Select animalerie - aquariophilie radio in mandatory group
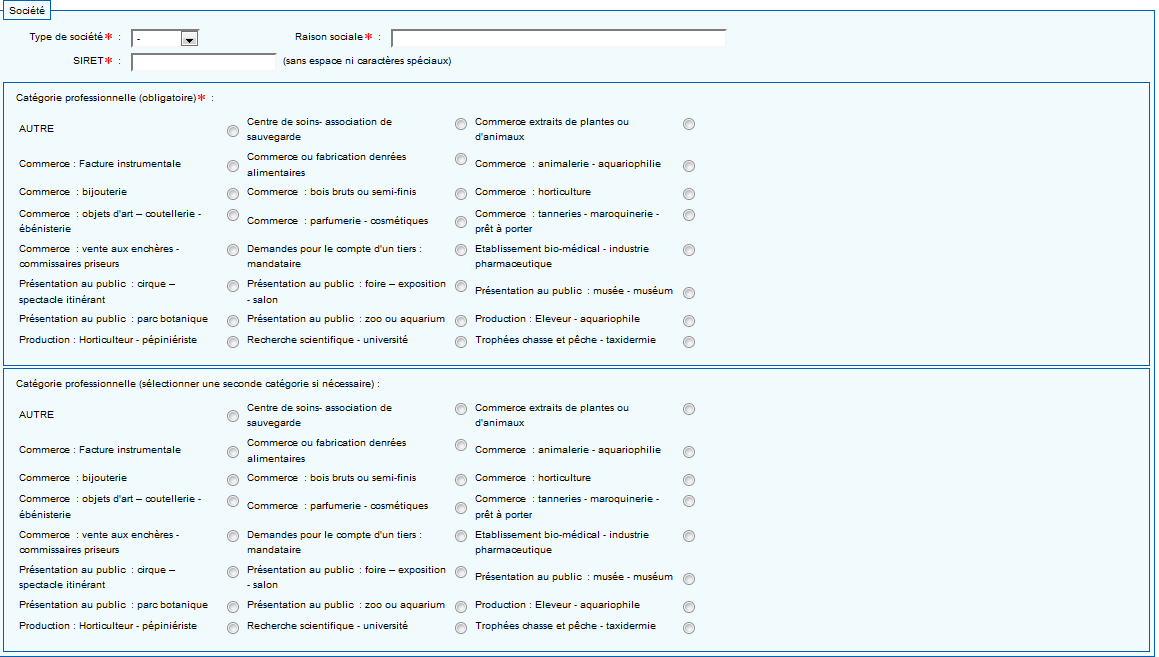The height and width of the screenshot is (657, 1159). point(689,166)
